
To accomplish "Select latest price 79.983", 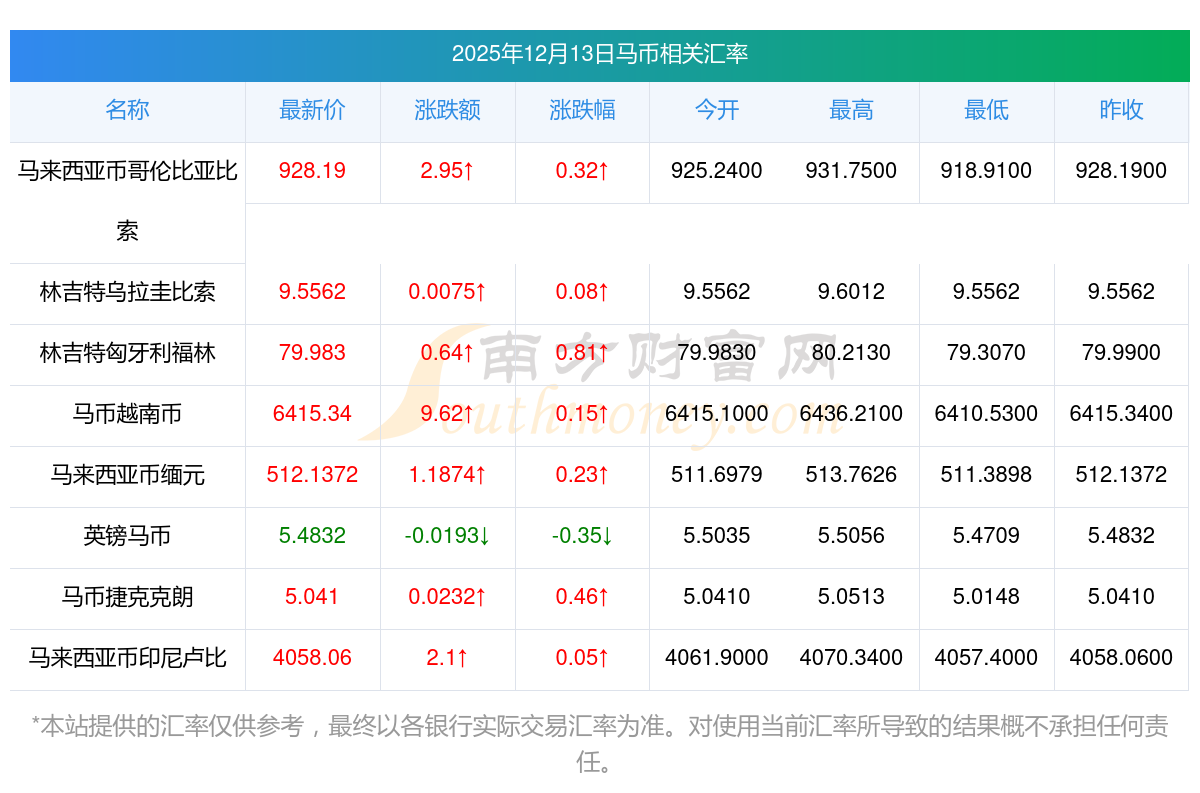I will (312, 353).
